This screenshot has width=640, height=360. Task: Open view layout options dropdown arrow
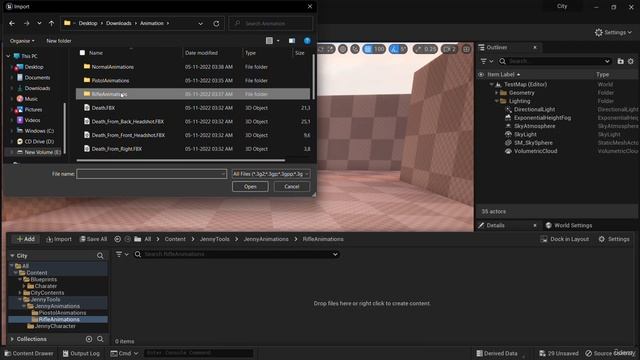278,40
